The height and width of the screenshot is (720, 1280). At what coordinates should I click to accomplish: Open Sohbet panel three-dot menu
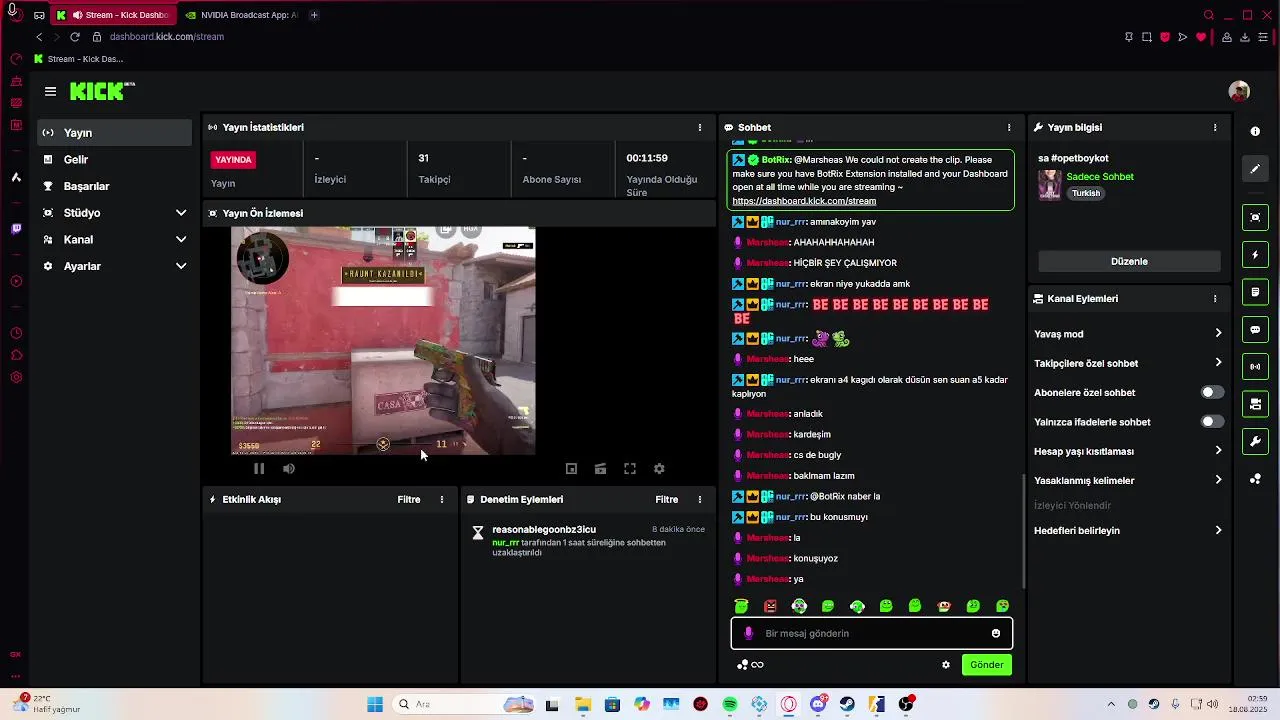point(1009,127)
